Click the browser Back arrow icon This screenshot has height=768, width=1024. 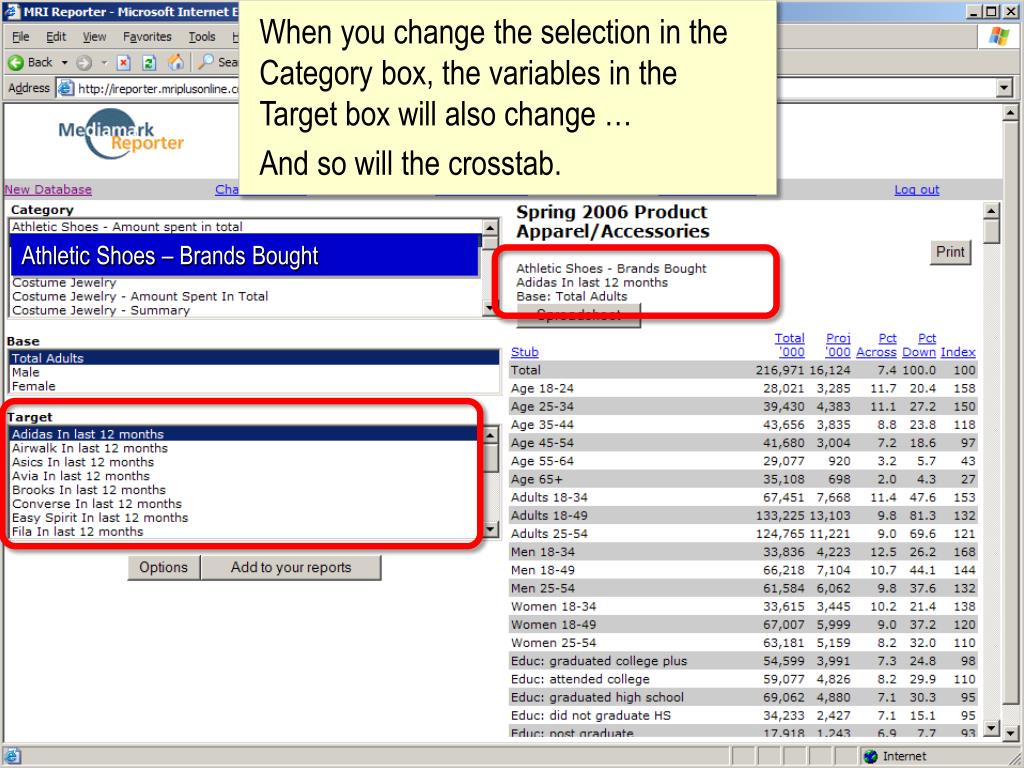point(16,63)
